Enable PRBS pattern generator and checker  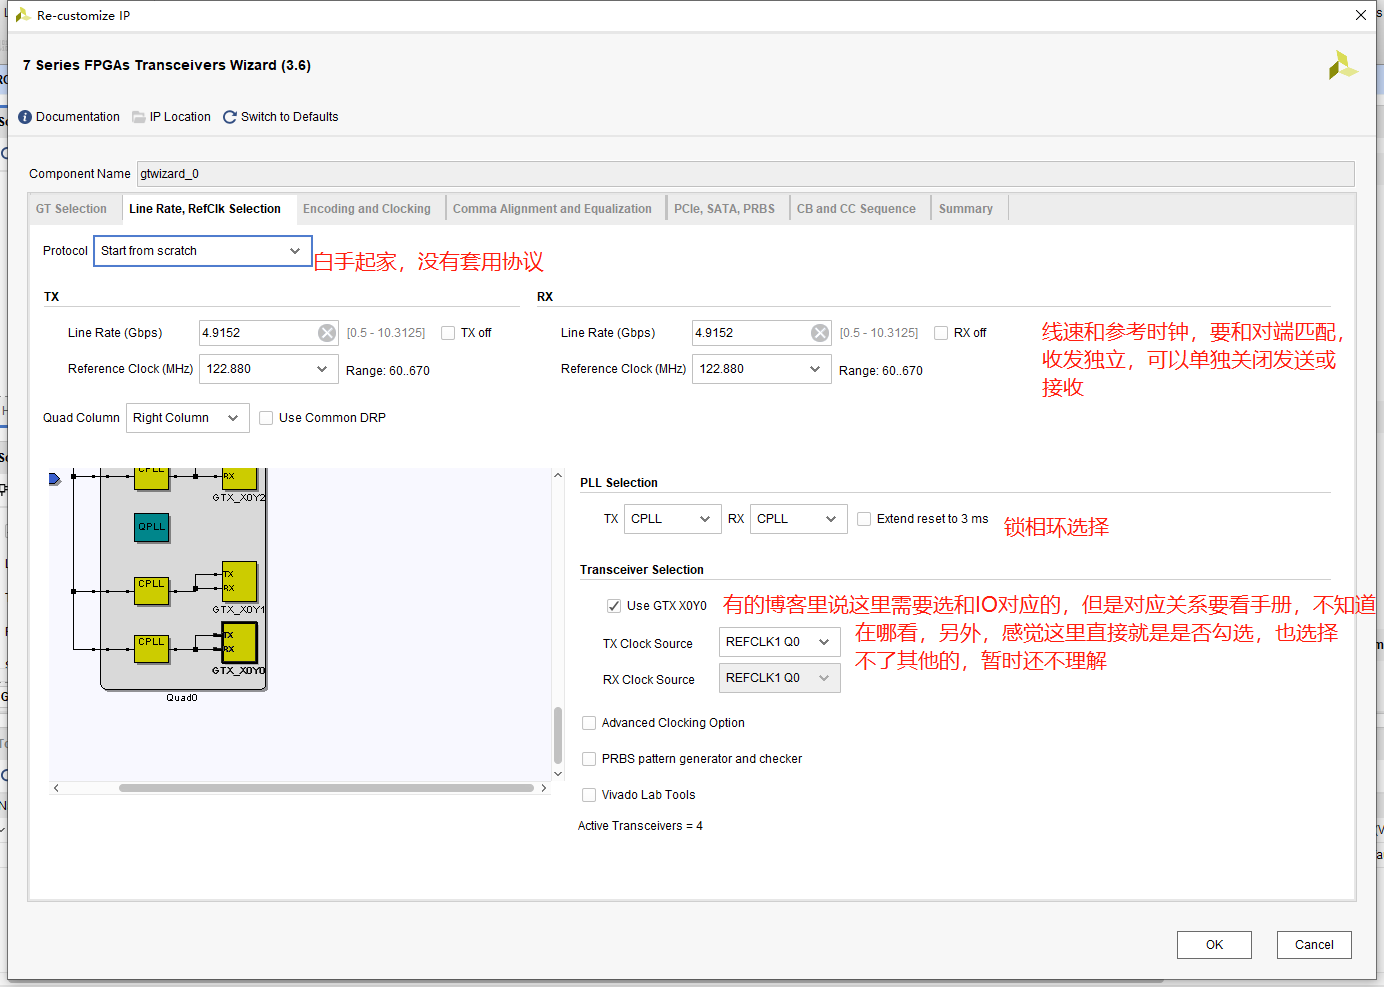click(x=589, y=759)
